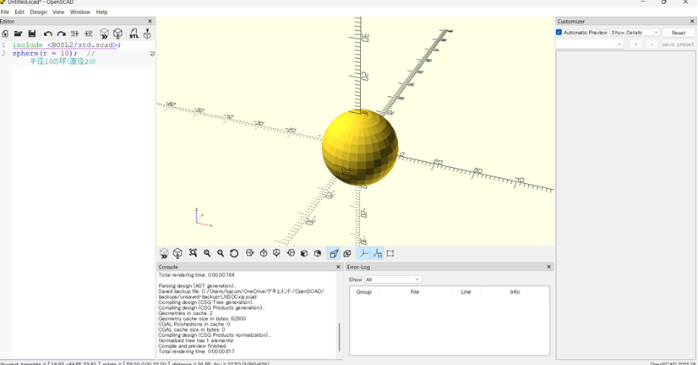Open the Help menu
This screenshot has width=698, height=365.
[101, 12]
